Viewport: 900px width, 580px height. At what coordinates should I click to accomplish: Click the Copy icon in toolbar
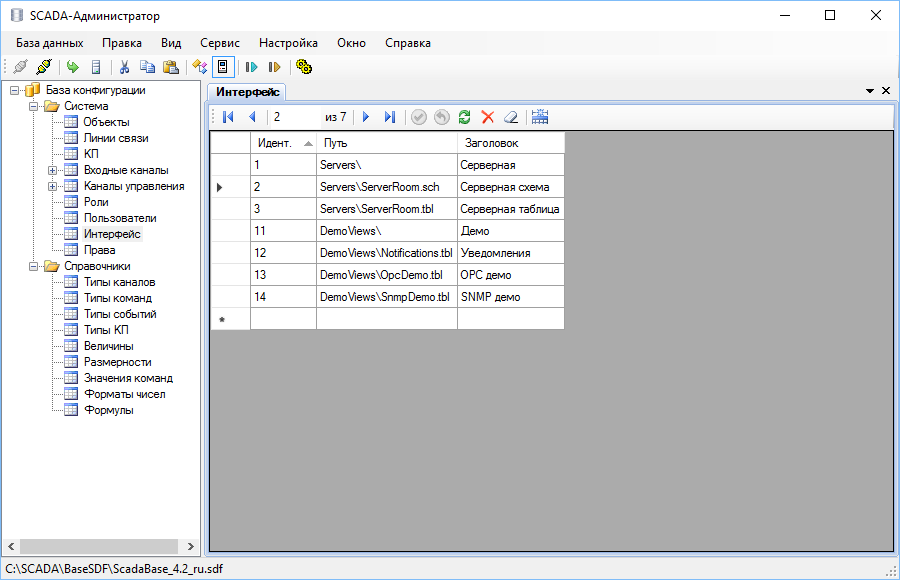click(x=148, y=67)
